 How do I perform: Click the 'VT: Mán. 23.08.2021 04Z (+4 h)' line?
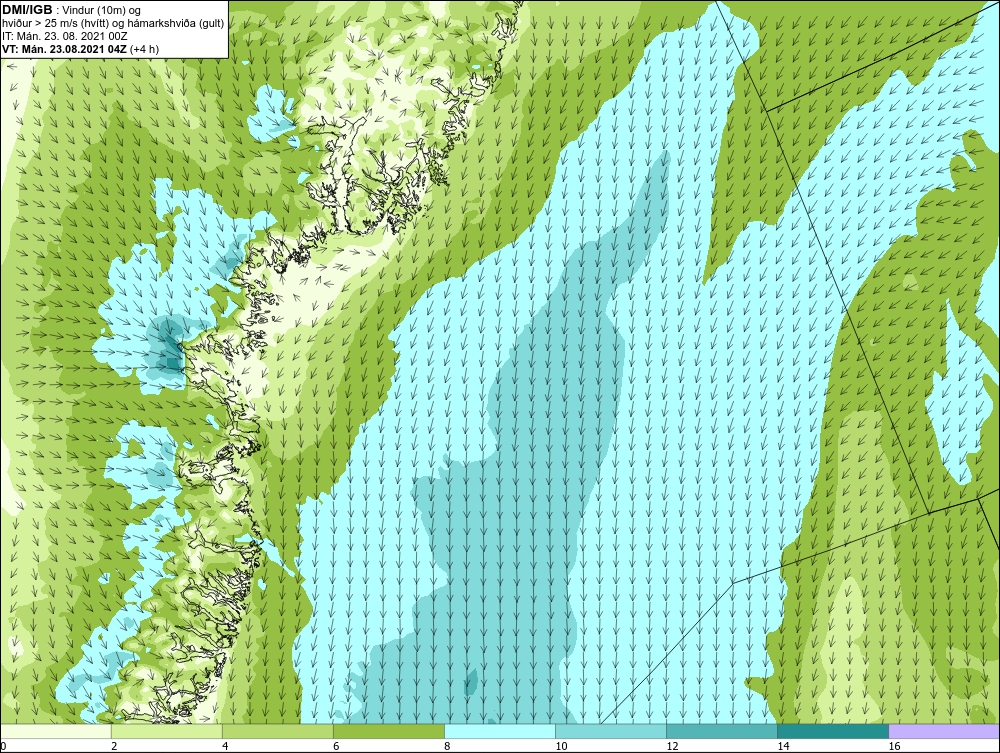click(x=80, y=49)
